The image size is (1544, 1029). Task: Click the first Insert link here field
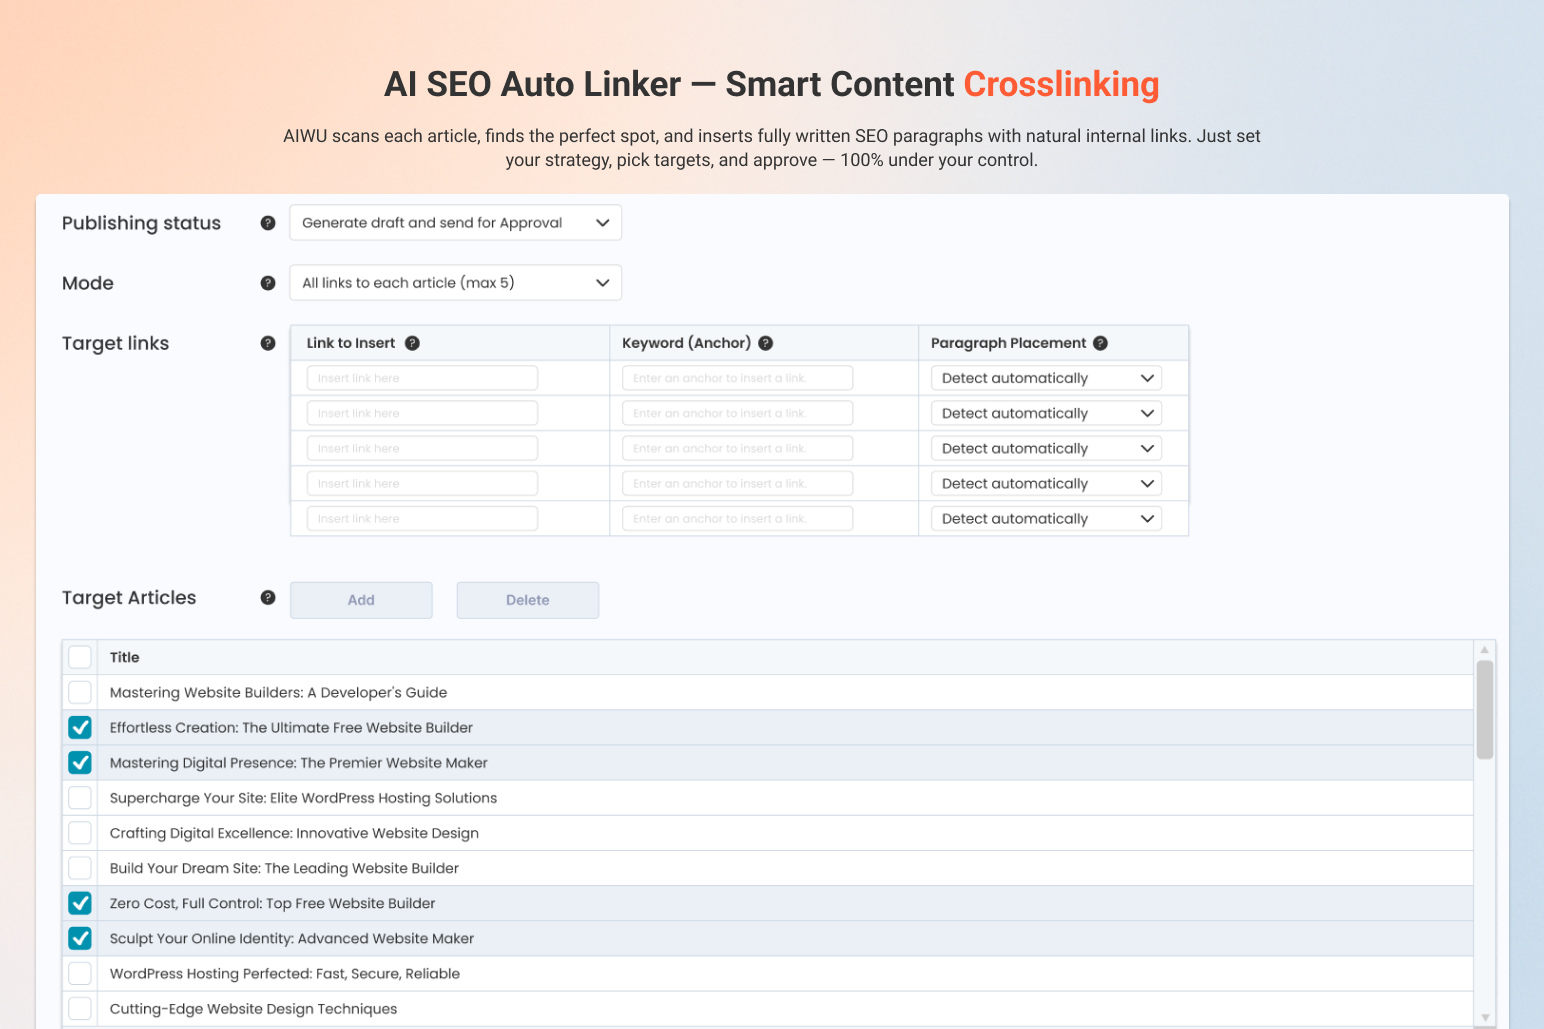(421, 377)
